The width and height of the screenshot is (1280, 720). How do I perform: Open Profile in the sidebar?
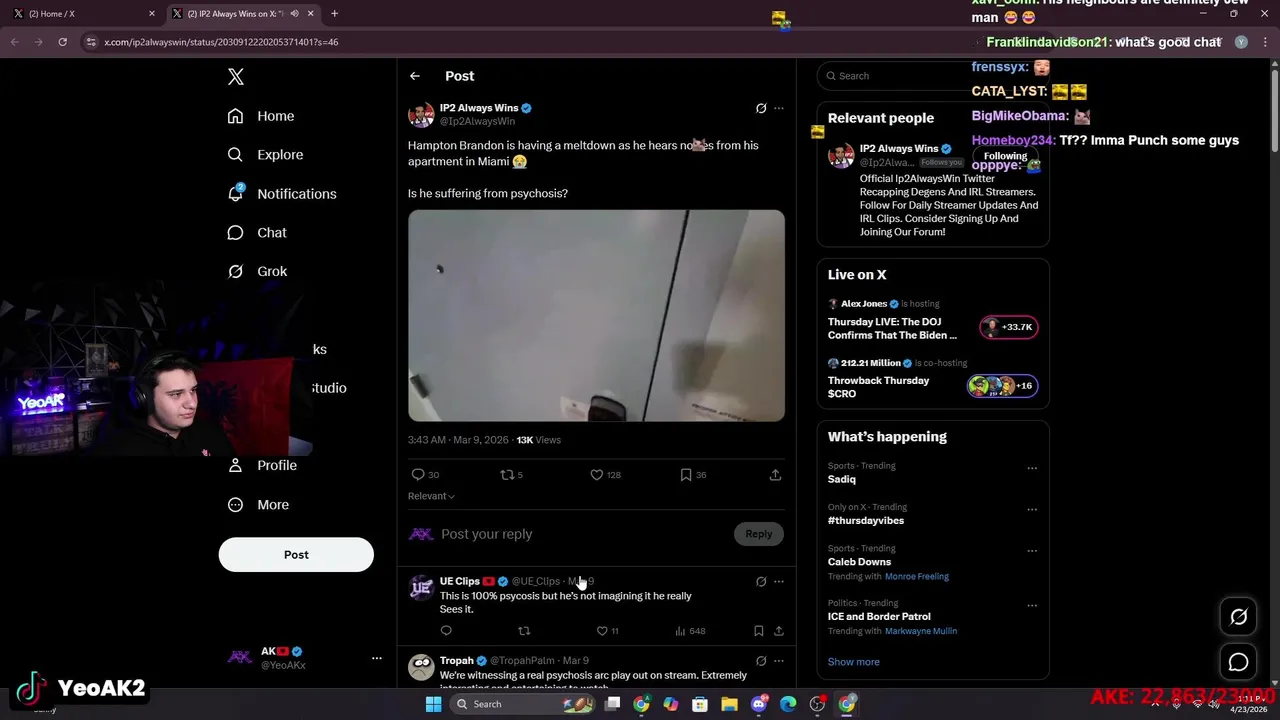click(262, 465)
